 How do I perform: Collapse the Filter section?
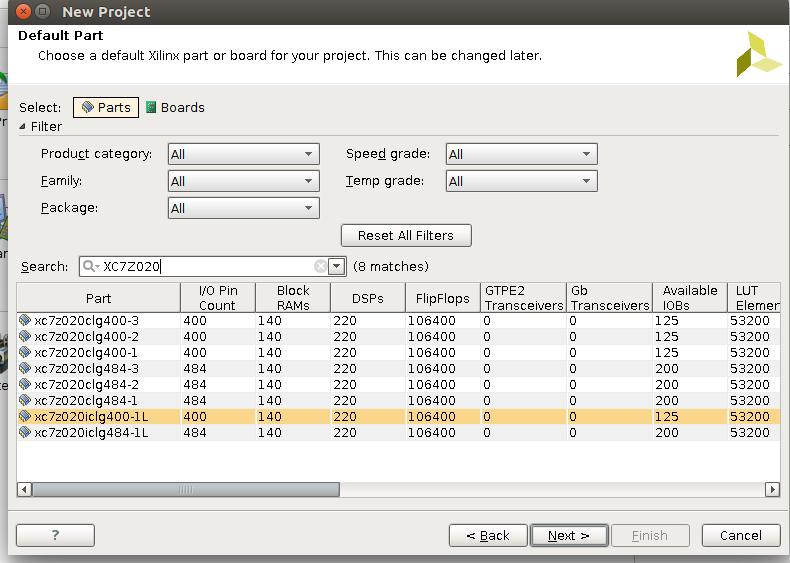[24, 127]
